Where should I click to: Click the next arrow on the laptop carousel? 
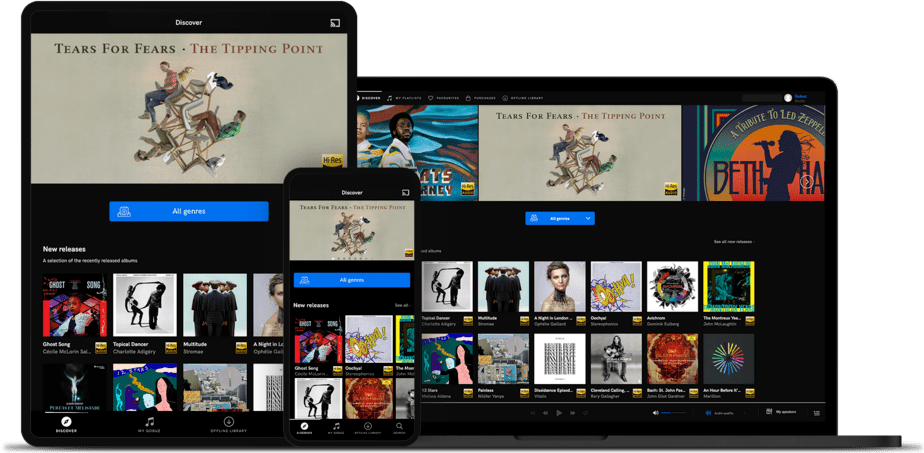point(806,182)
